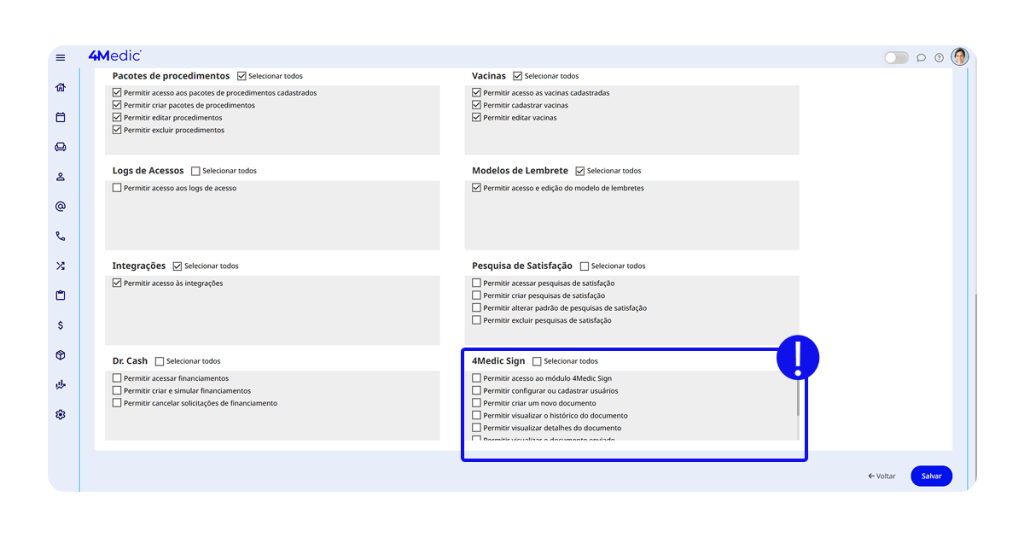Flip the toggle switch in the header
Image resolution: width=1024 pixels, height=538 pixels.
896,58
